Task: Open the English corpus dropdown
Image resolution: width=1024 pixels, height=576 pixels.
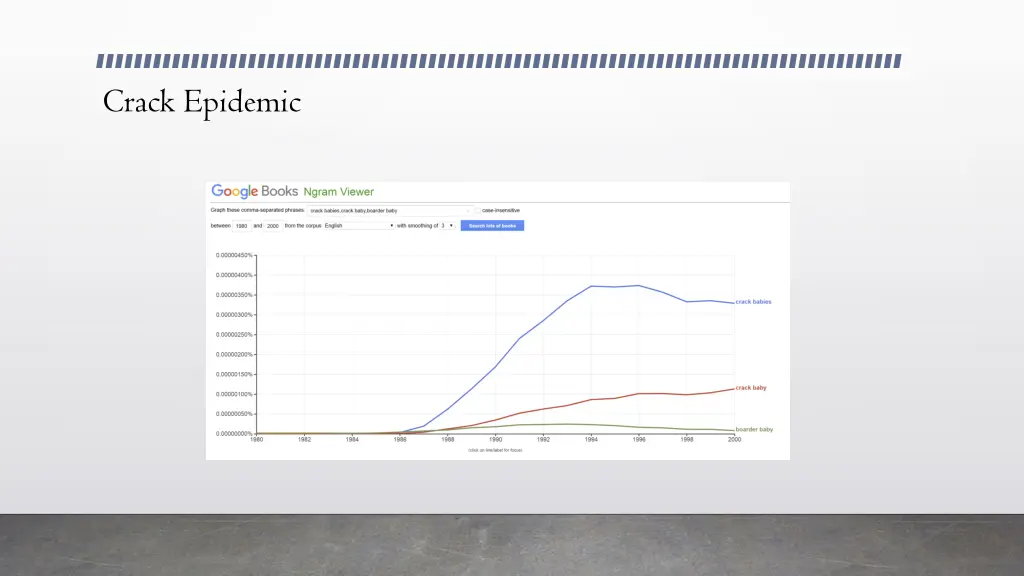Action: pyautogui.click(x=359, y=226)
